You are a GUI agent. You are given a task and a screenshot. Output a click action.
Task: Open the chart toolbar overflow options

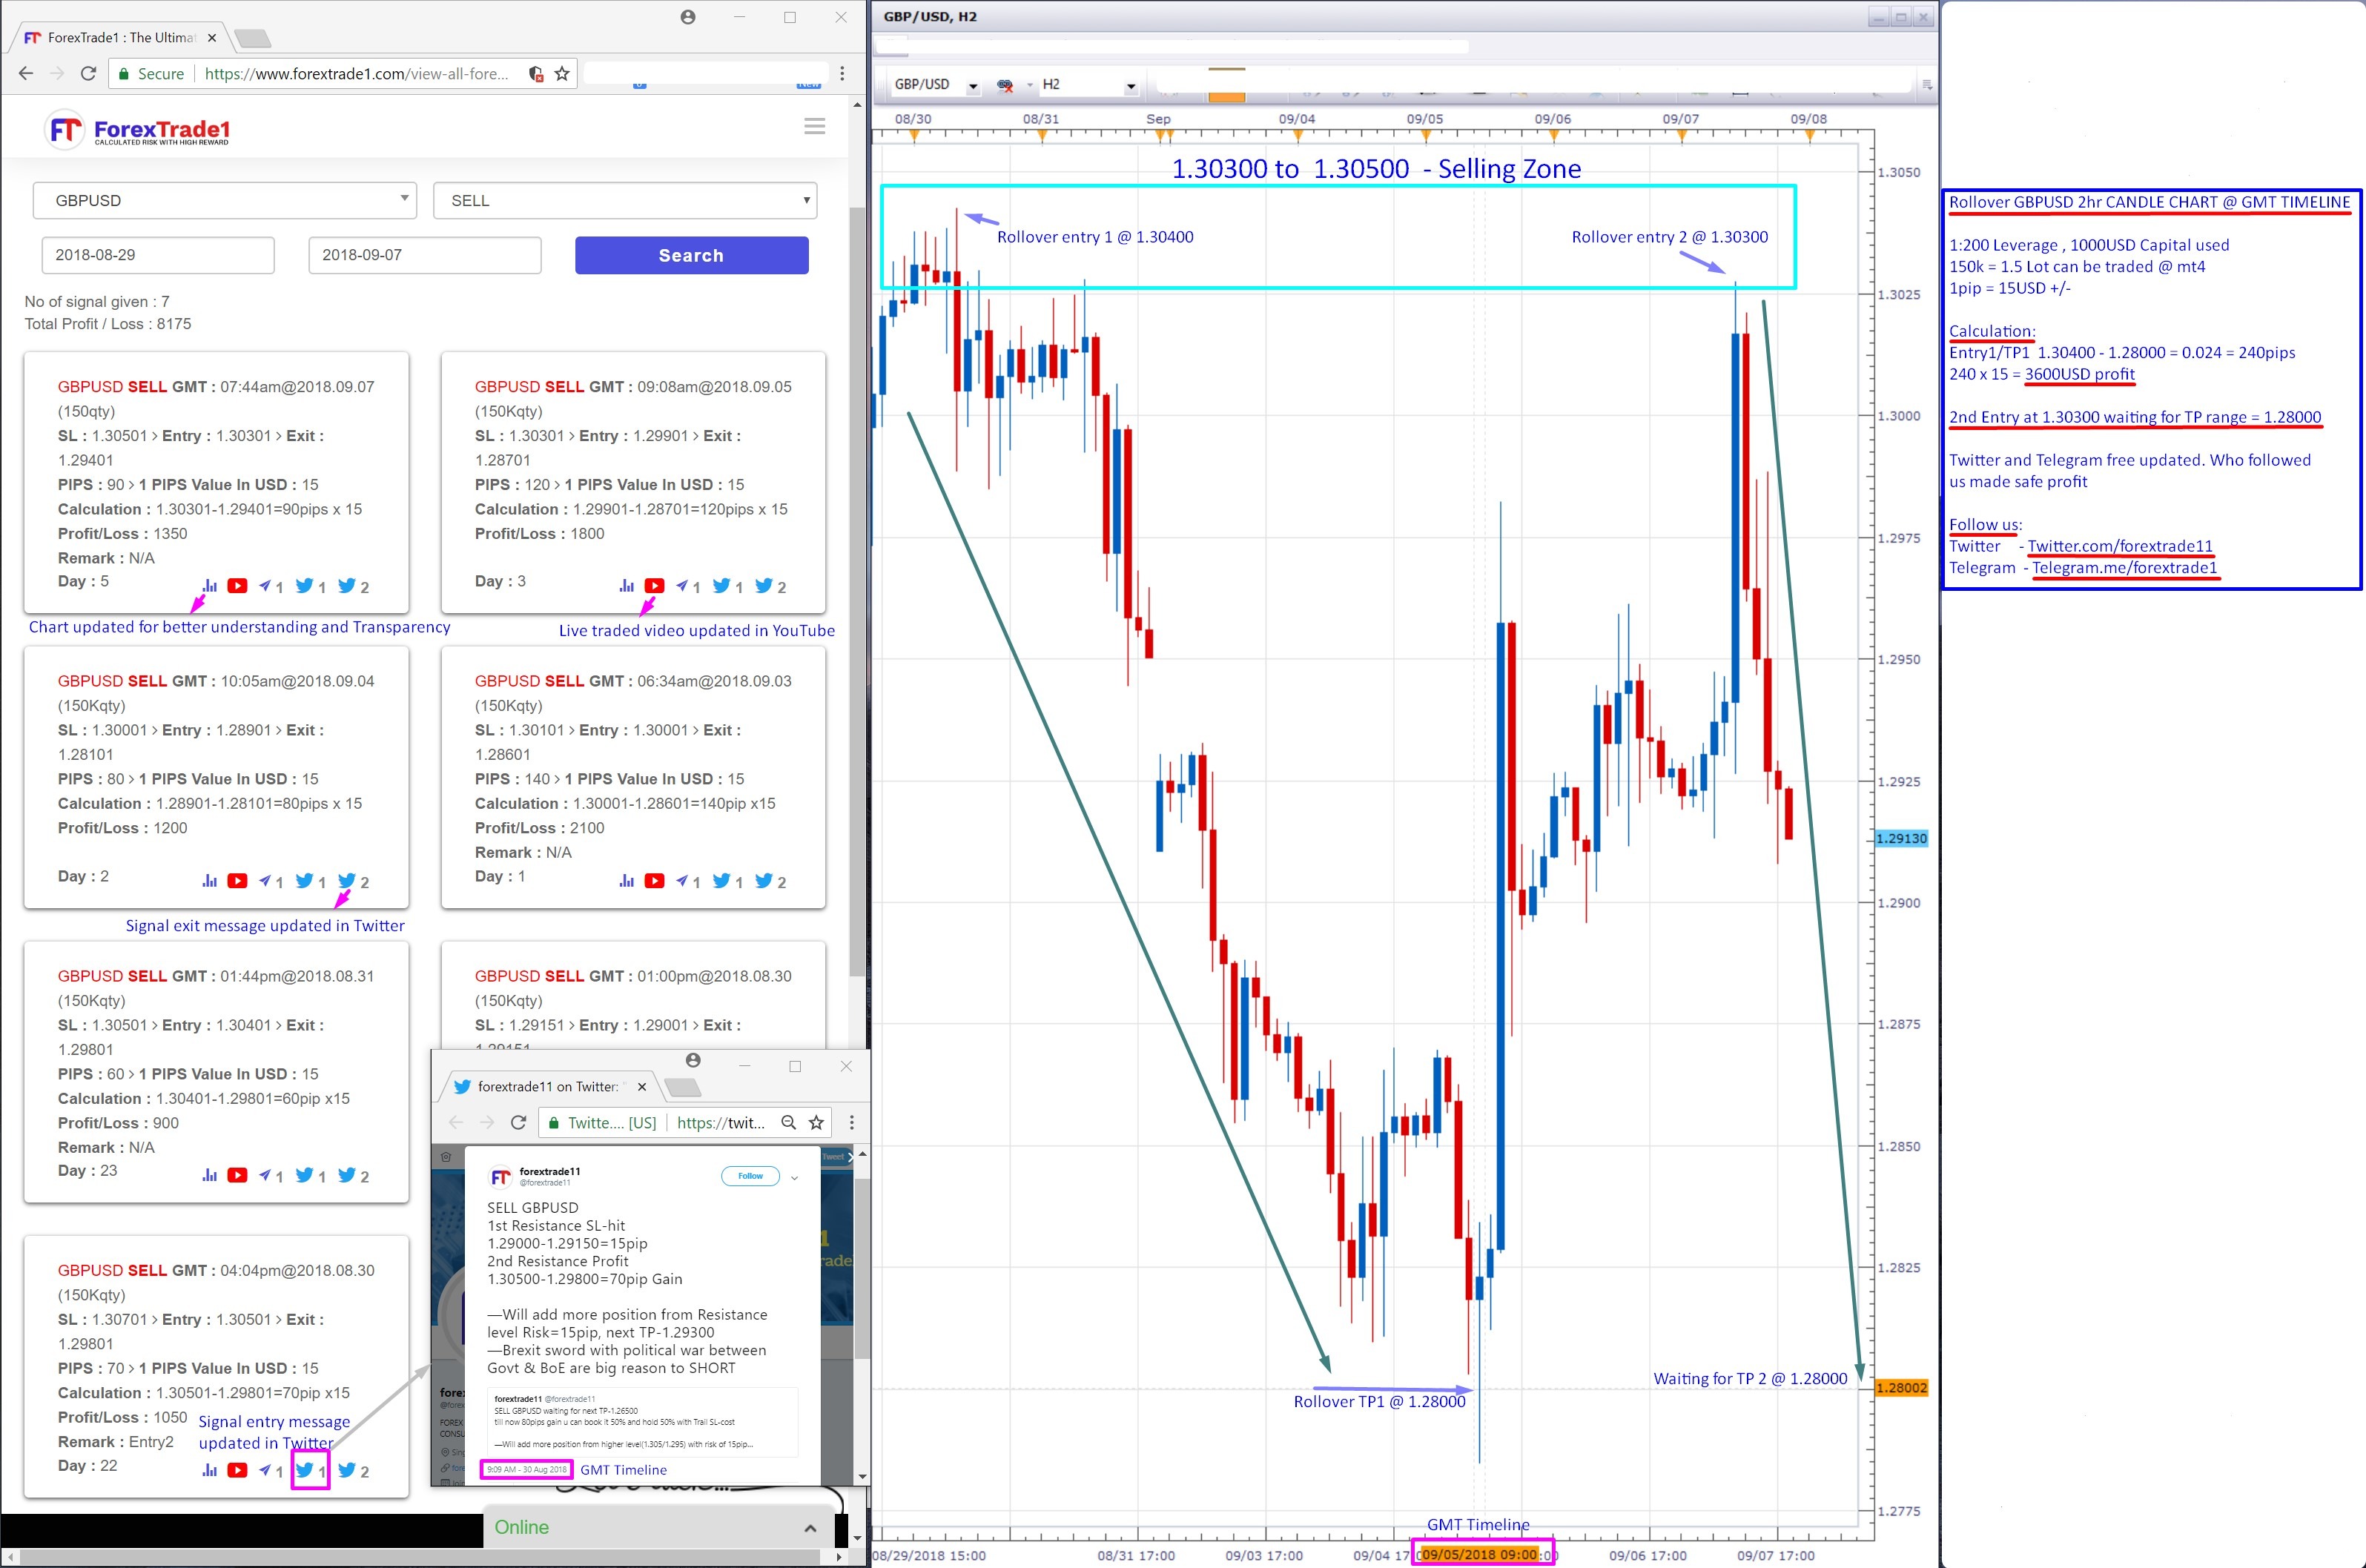(1927, 85)
